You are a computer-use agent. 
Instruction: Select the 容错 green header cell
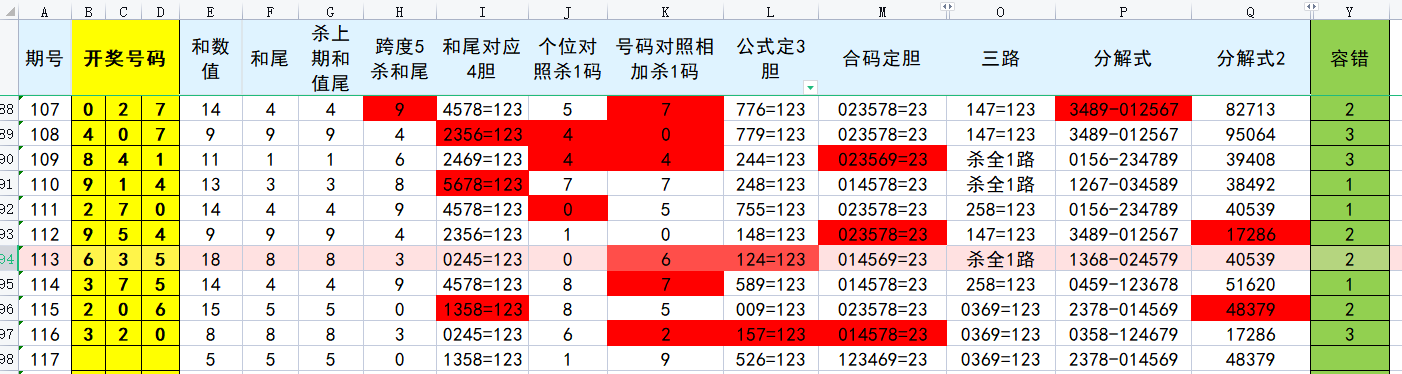pyautogui.click(x=1349, y=57)
